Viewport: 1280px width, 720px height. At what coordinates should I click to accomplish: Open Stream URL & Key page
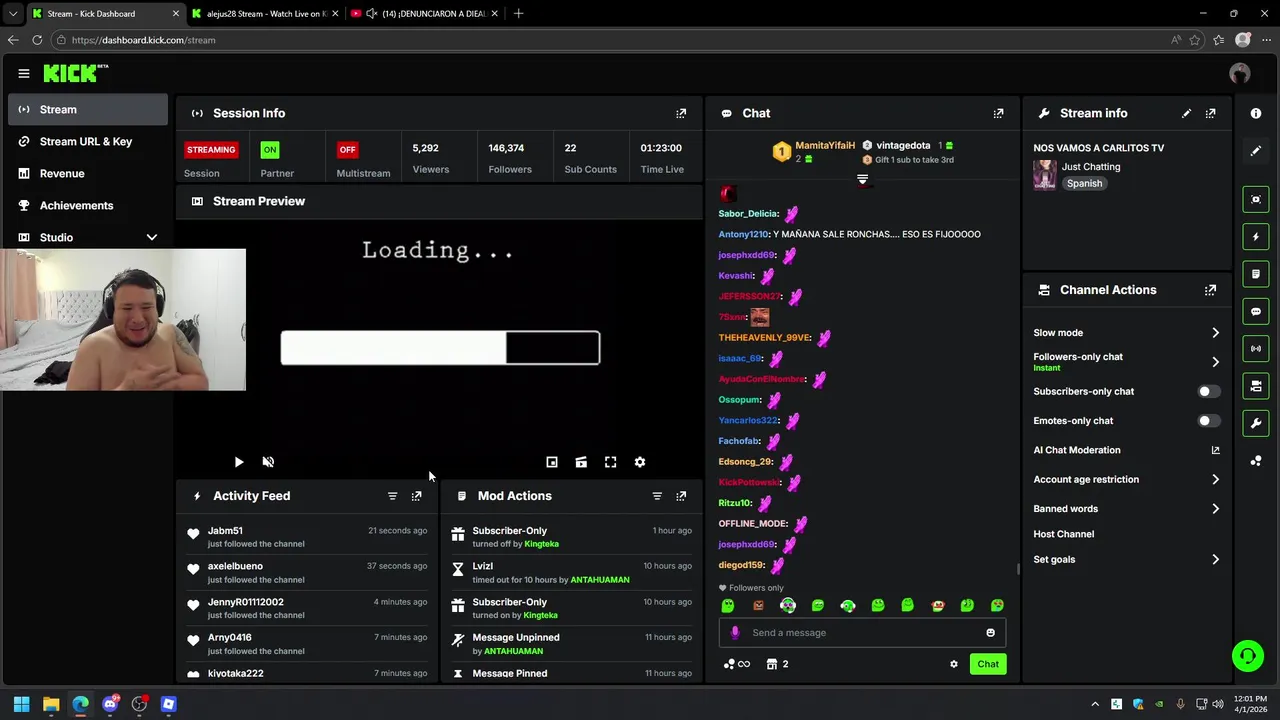pyautogui.click(x=88, y=142)
